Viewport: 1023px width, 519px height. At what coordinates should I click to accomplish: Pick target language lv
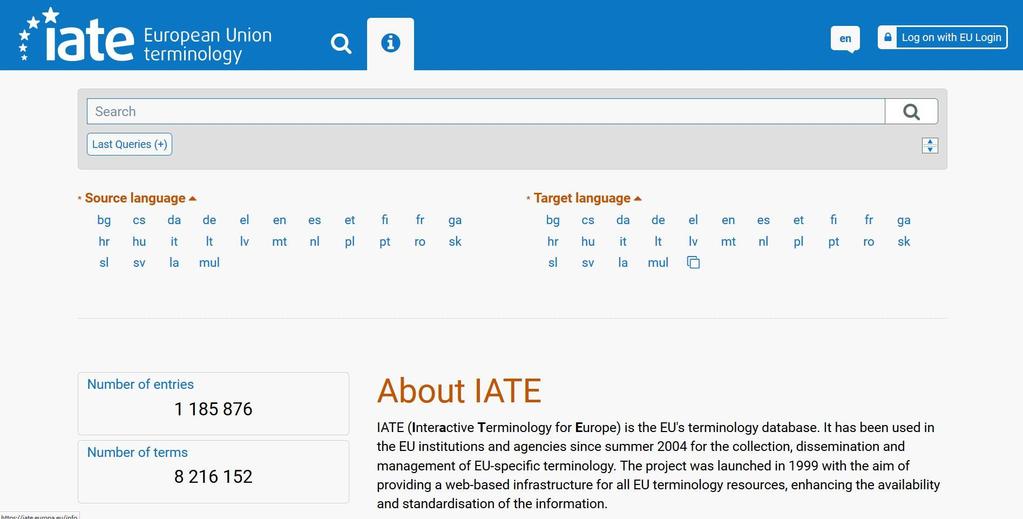tap(693, 242)
